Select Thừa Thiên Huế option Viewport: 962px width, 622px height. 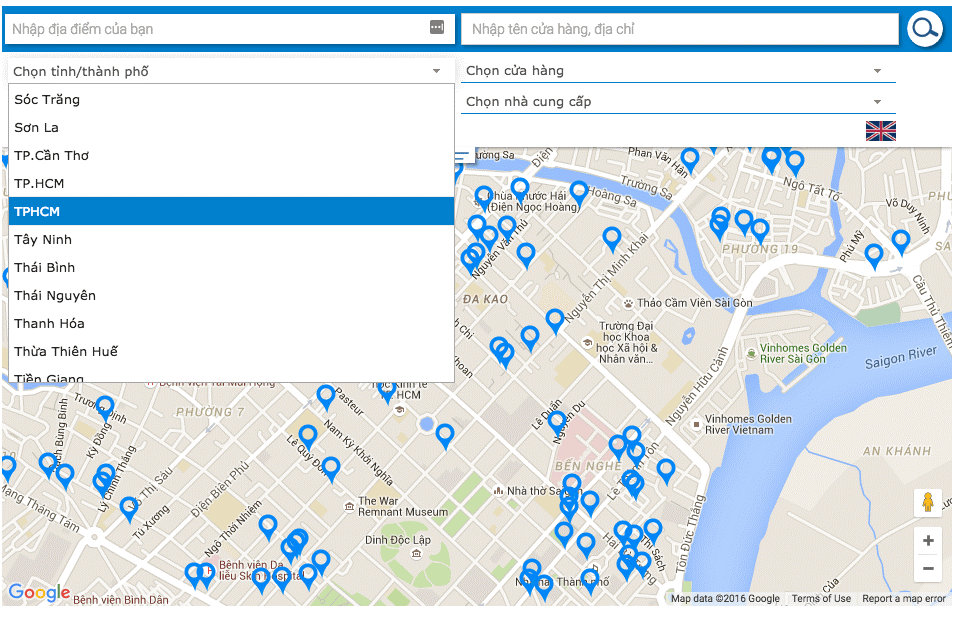click(x=231, y=351)
